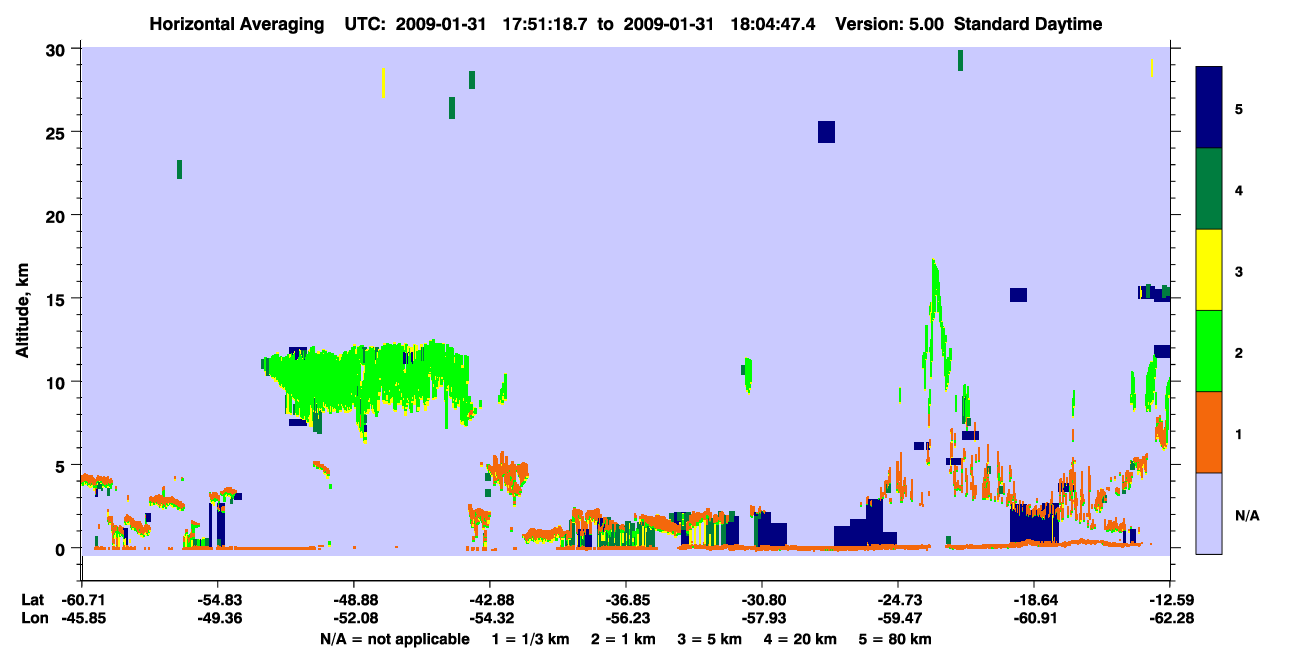The width and height of the screenshot is (1300, 667).
Task: Click the bright green colorbar segment labeled 2
Action: 1209,351
